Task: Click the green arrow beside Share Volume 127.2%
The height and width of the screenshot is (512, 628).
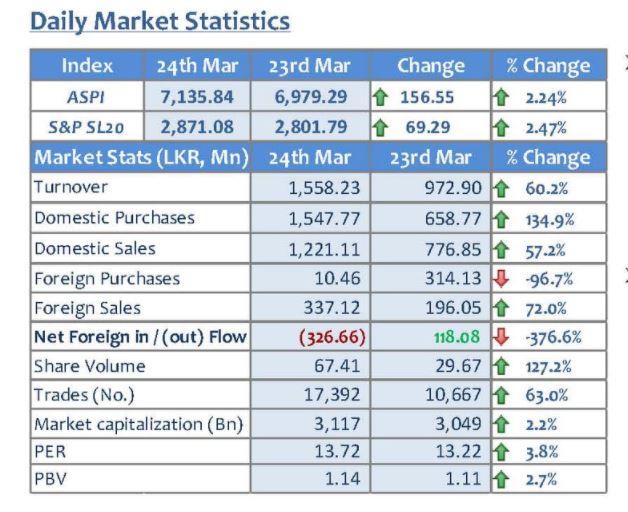Action: pos(501,367)
